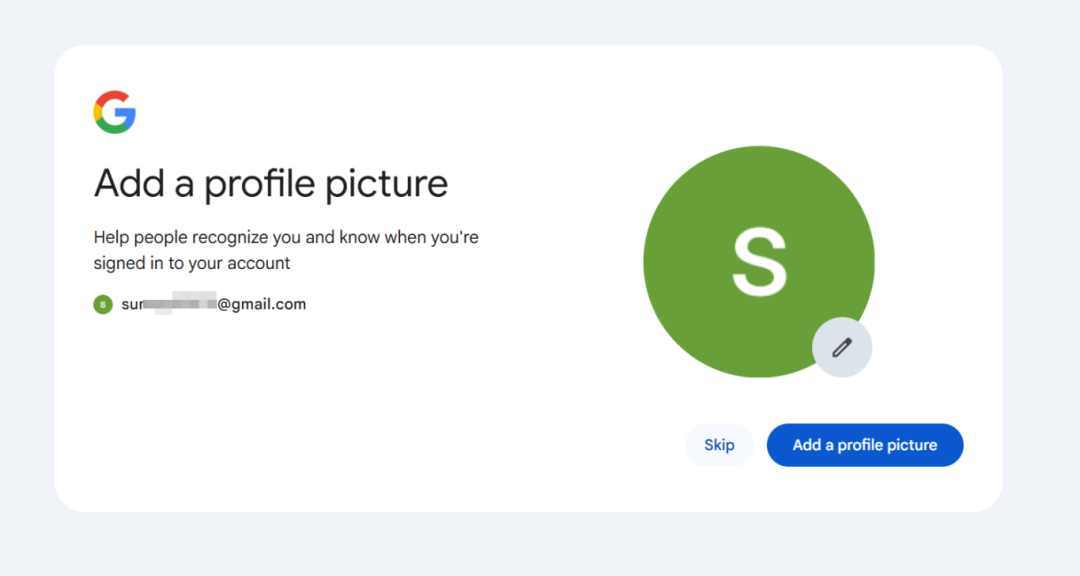Click the Google logo

pos(115,112)
